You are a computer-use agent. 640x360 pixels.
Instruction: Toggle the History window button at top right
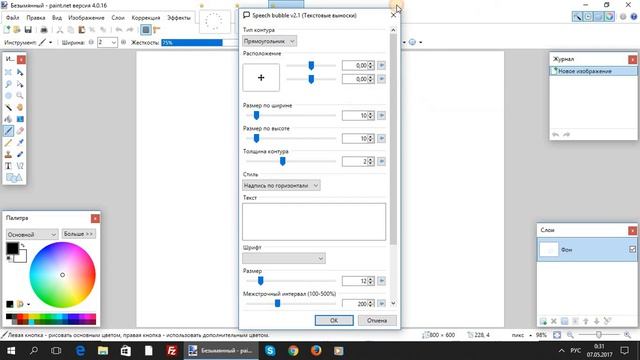tap(588, 17)
